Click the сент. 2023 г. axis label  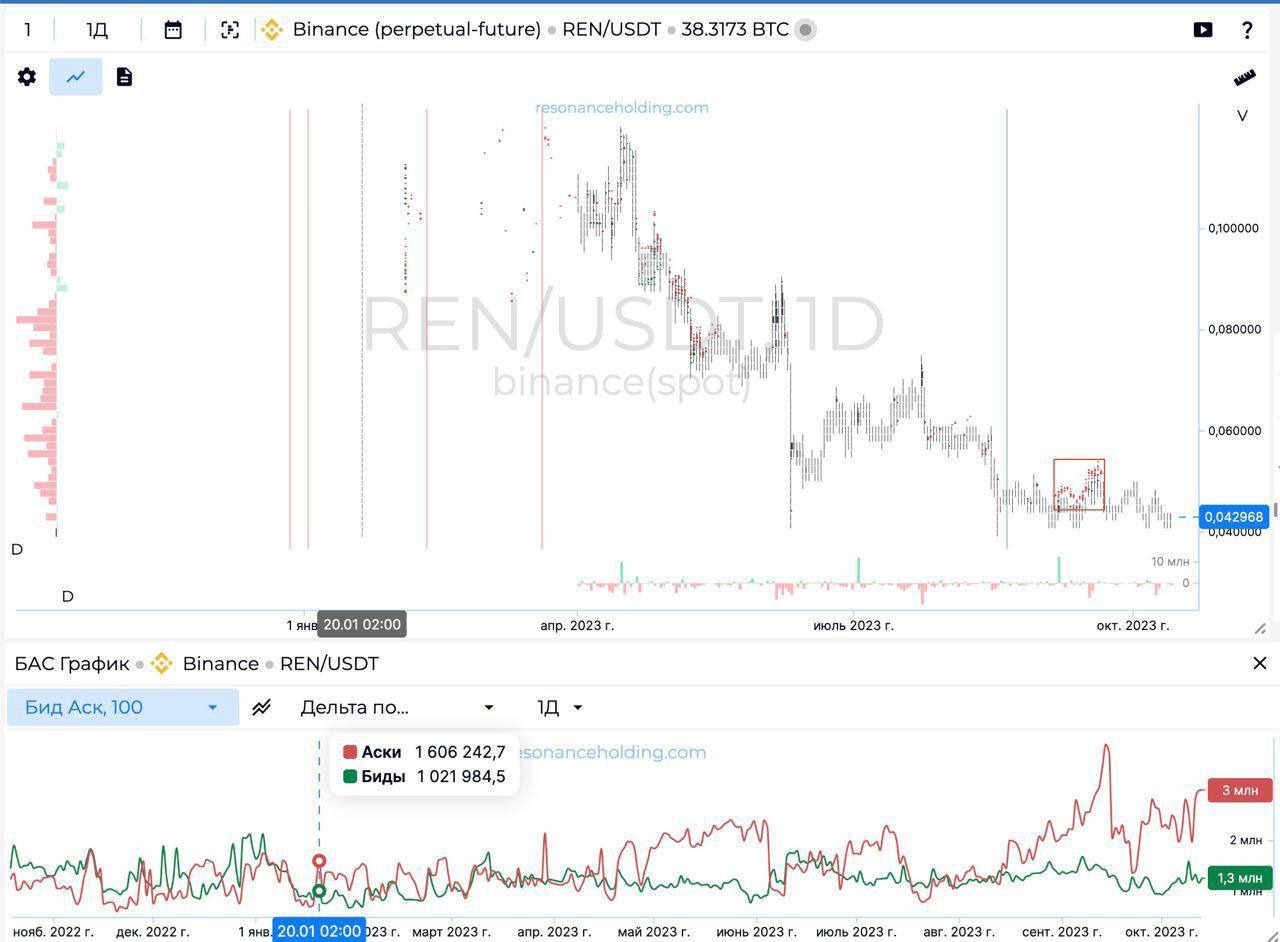pos(1061,931)
